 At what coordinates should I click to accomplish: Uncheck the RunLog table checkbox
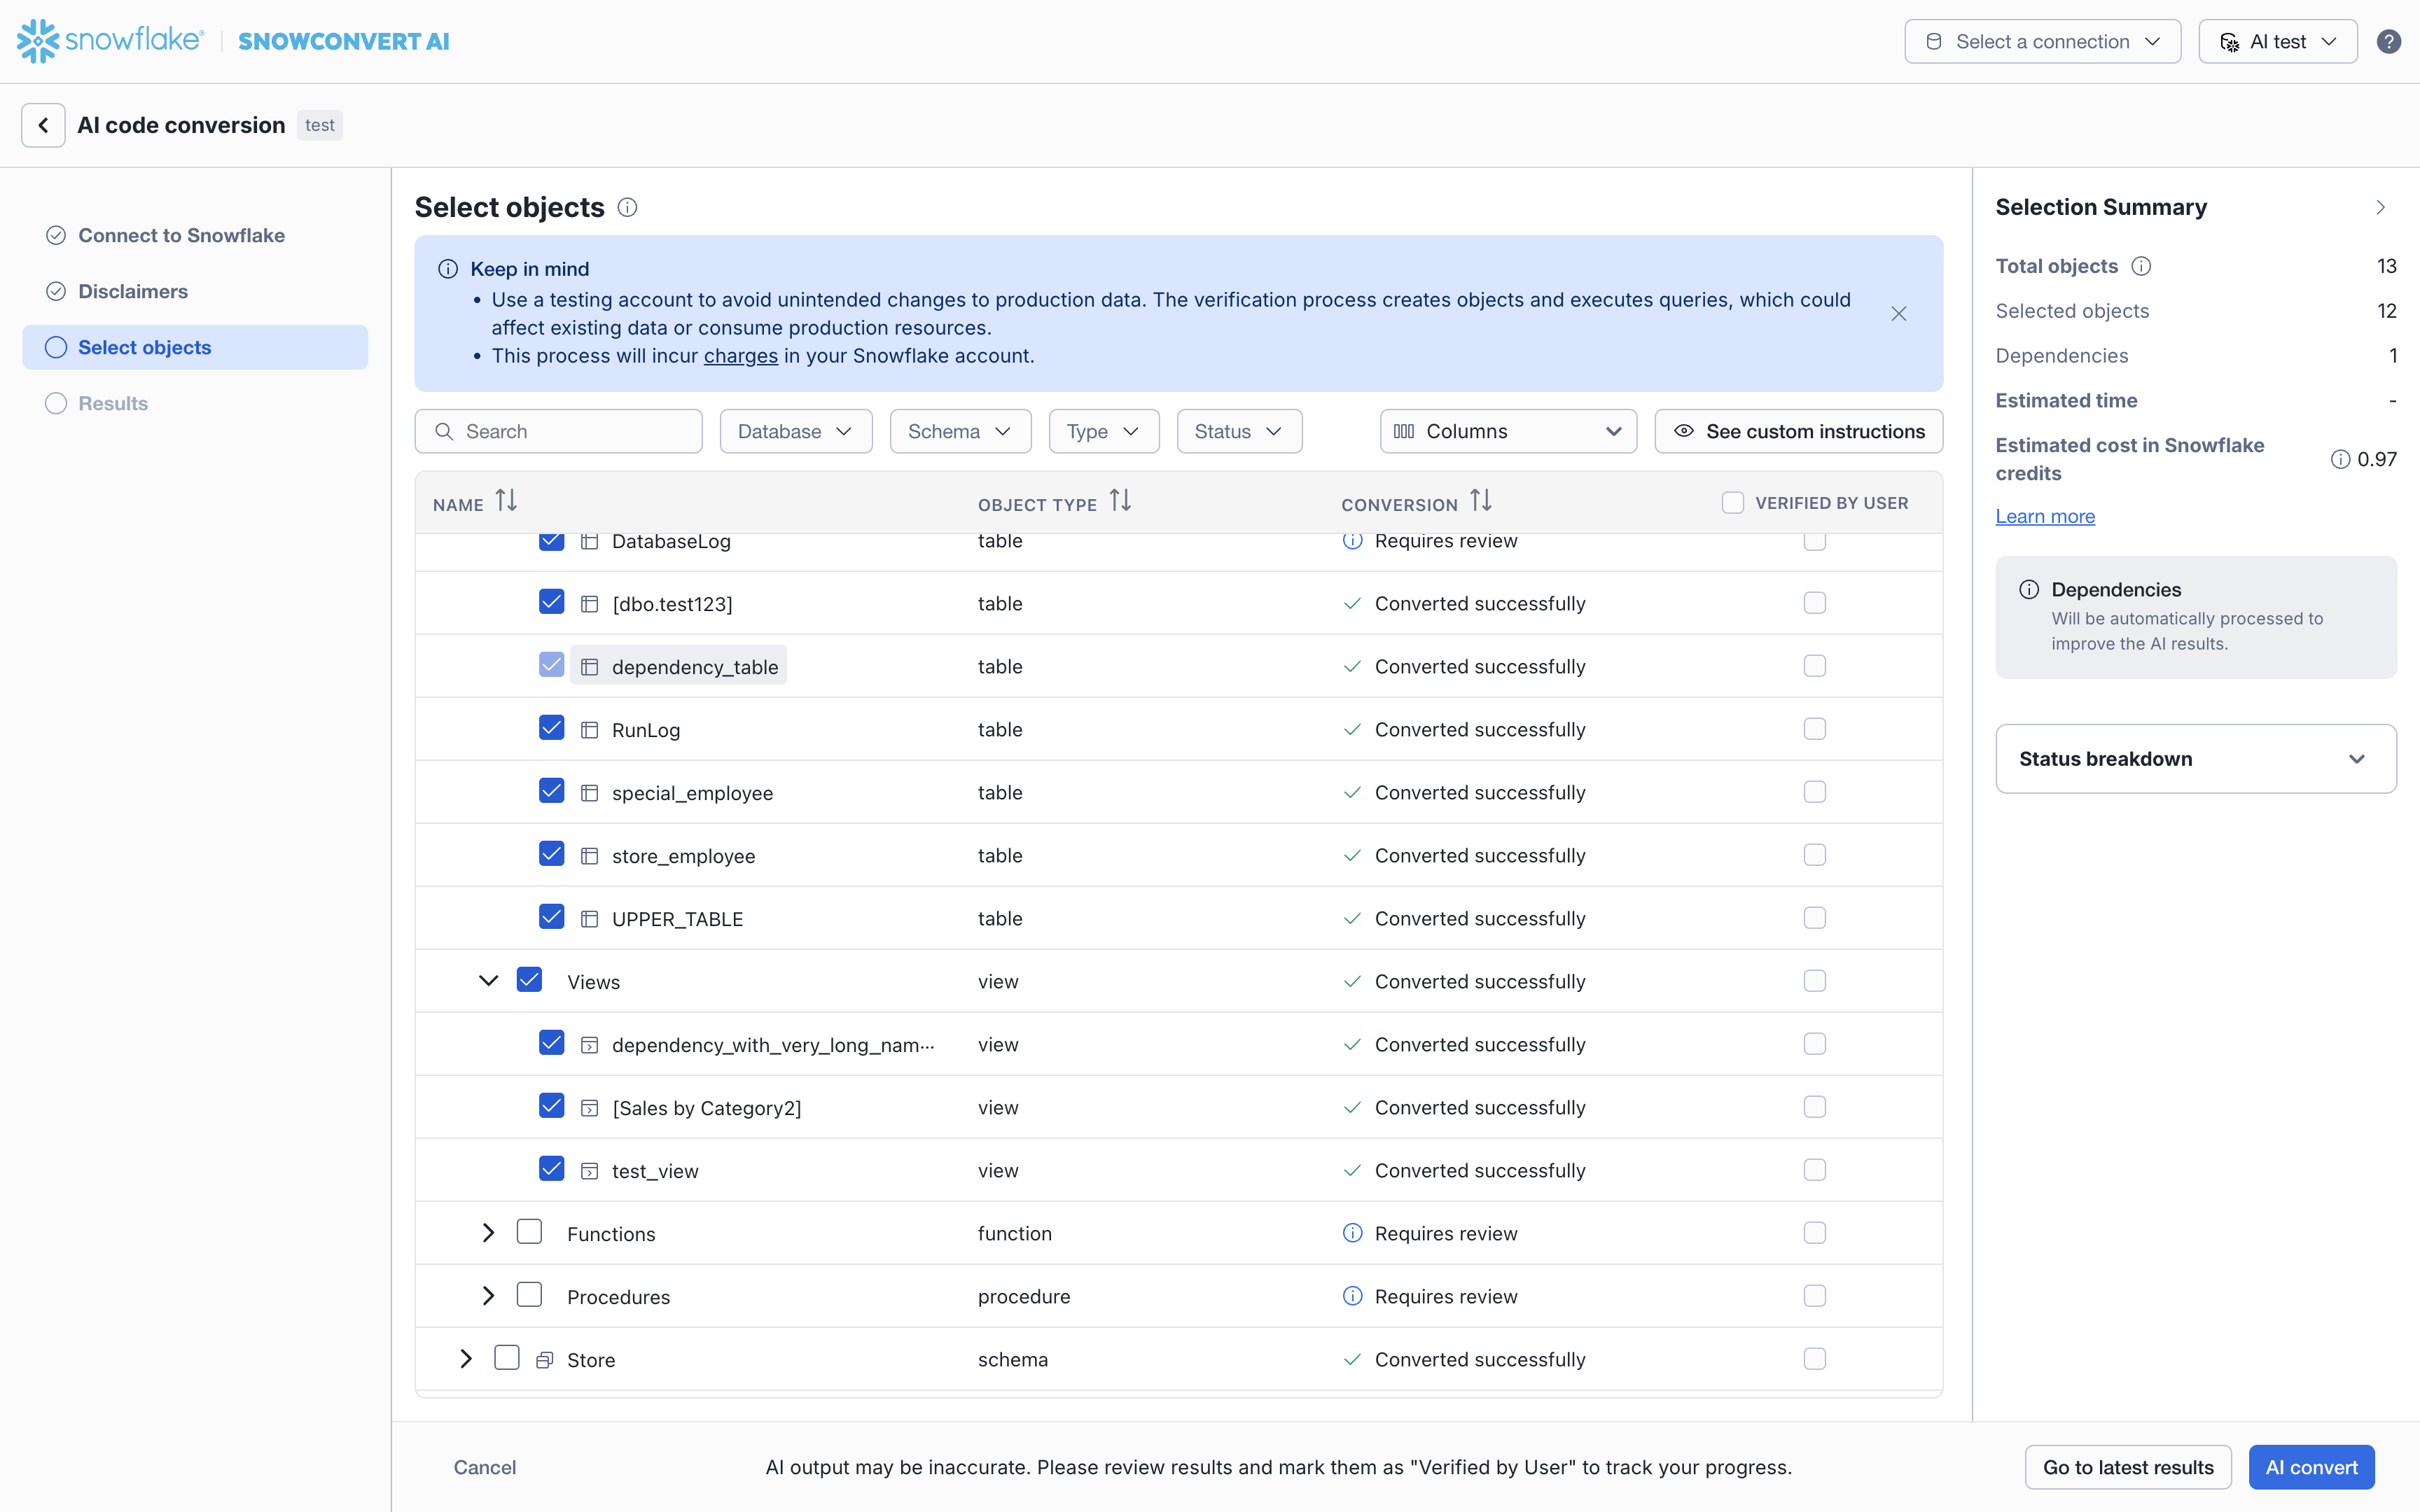tap(551, 728)
